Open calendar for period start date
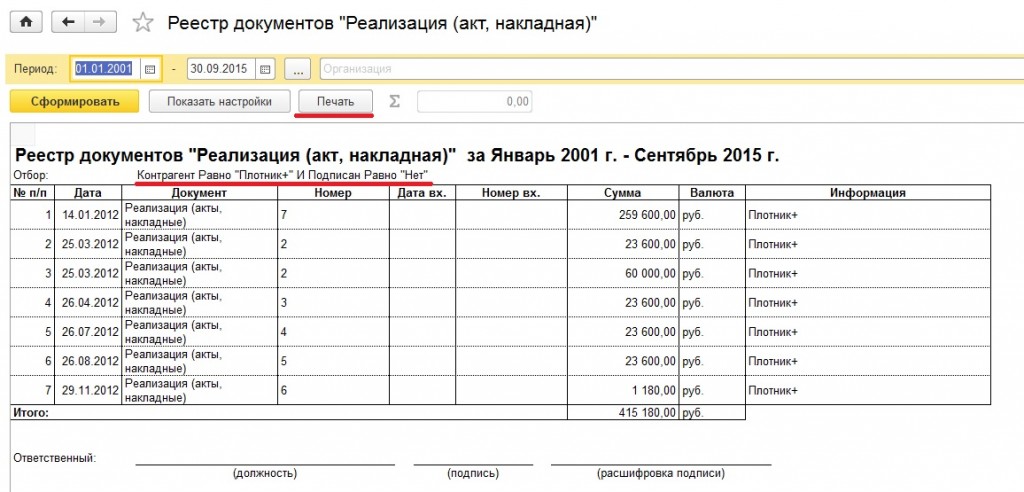1024x492 pixels. [149, 69]
